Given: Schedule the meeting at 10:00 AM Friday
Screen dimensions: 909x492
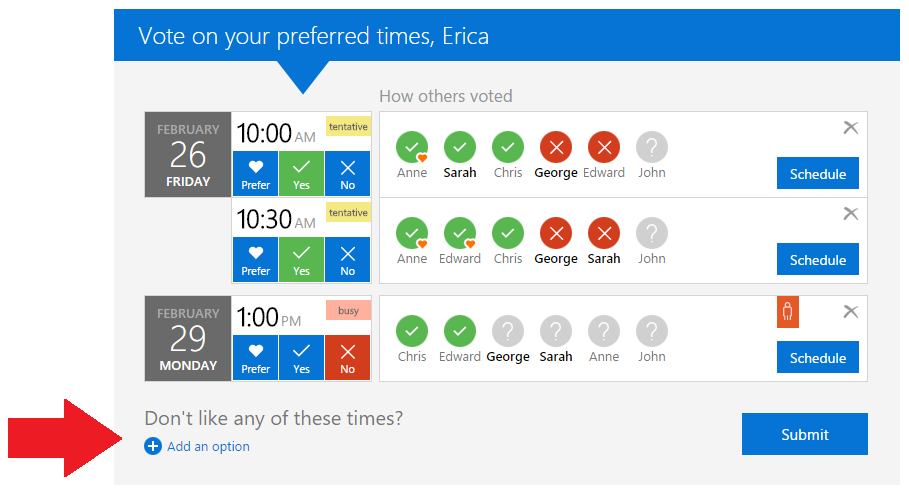Looking at the screenshot, I should coord(818,174).
